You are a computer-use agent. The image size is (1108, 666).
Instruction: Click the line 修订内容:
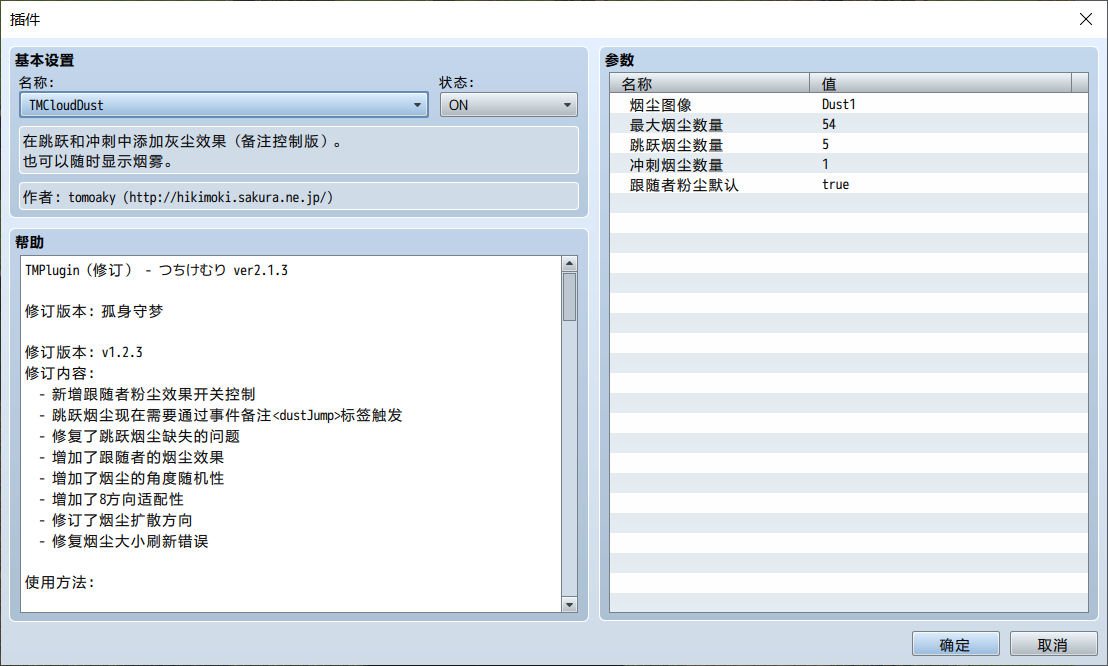click(59, 373)
